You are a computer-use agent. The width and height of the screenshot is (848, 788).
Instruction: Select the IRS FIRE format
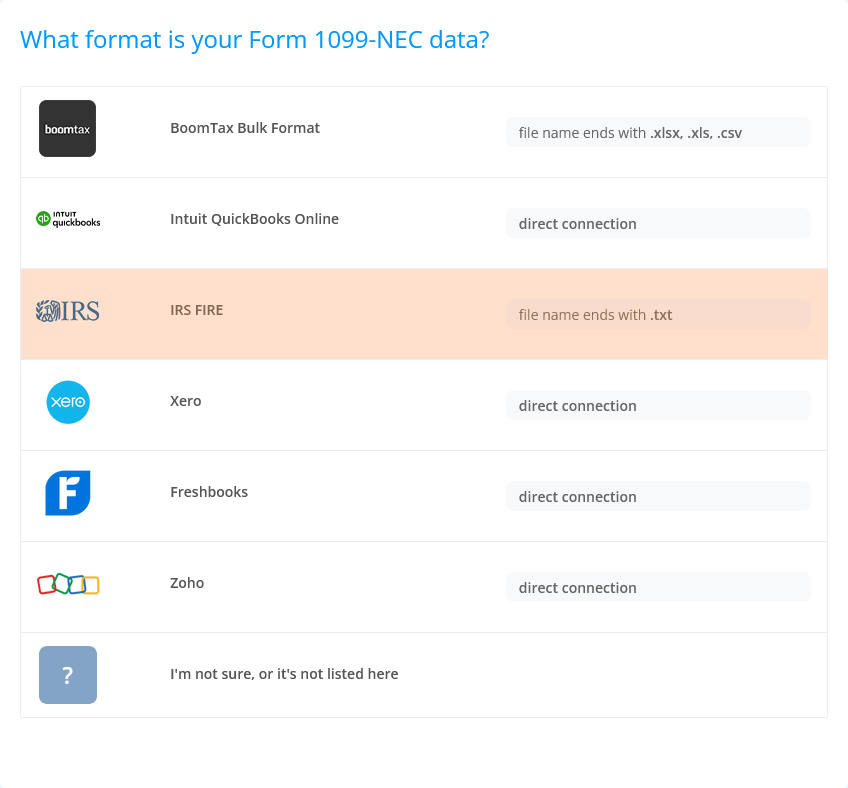(x=196, y=310)
